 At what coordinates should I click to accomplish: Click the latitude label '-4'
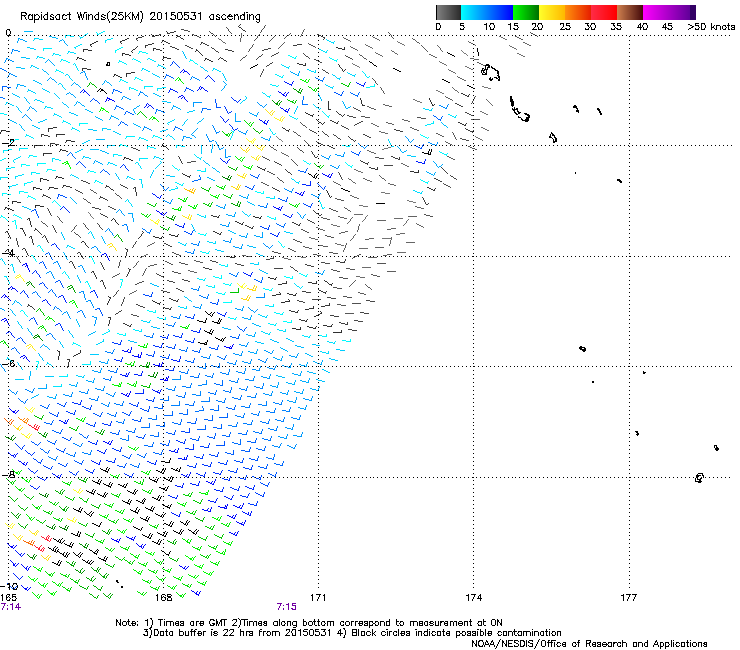tap(8, 253)
